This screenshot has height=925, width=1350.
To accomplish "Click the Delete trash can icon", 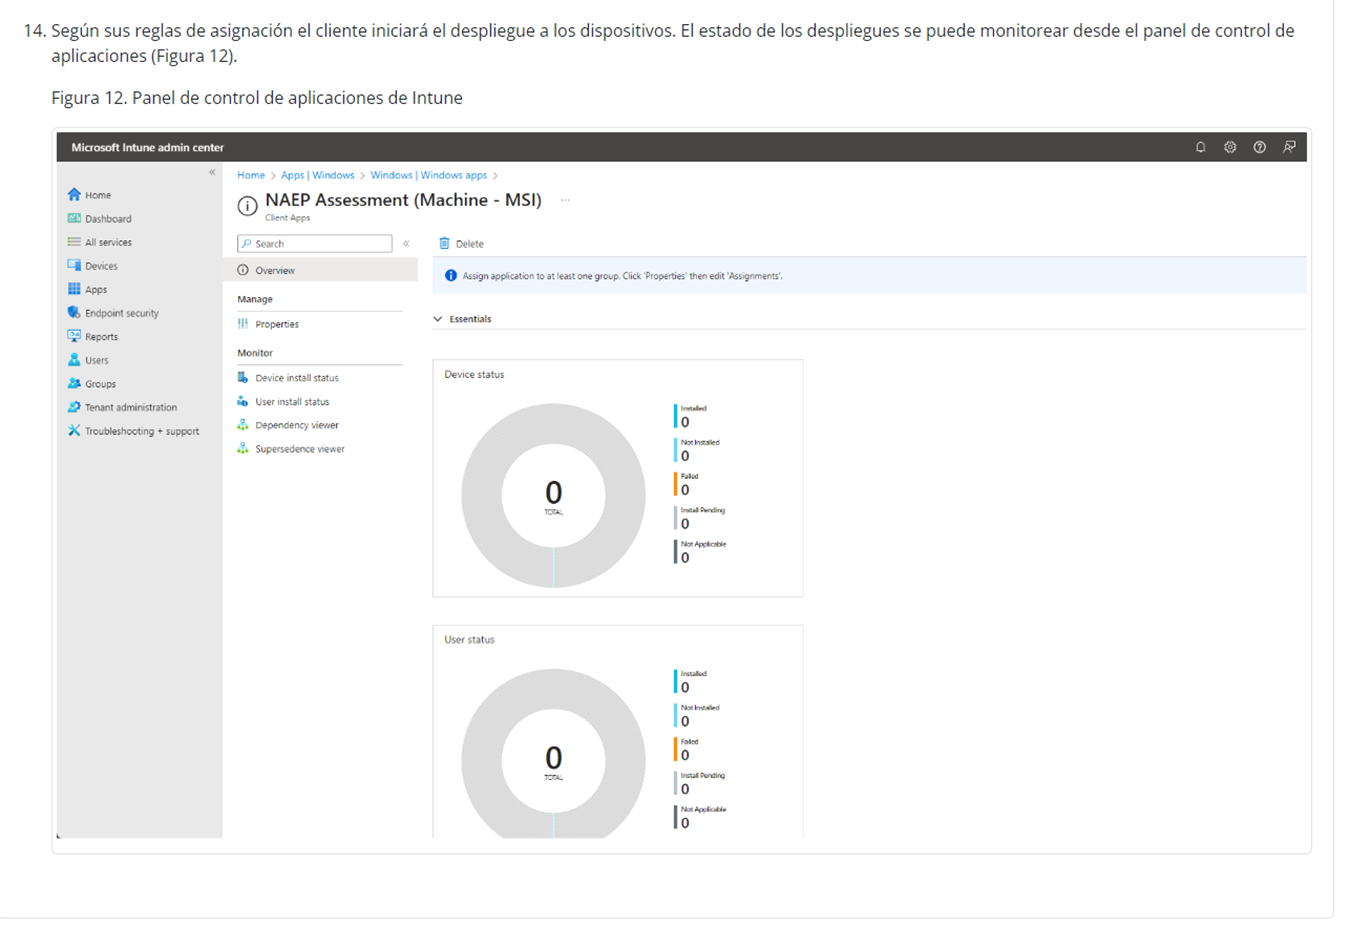I will [444, 244].
